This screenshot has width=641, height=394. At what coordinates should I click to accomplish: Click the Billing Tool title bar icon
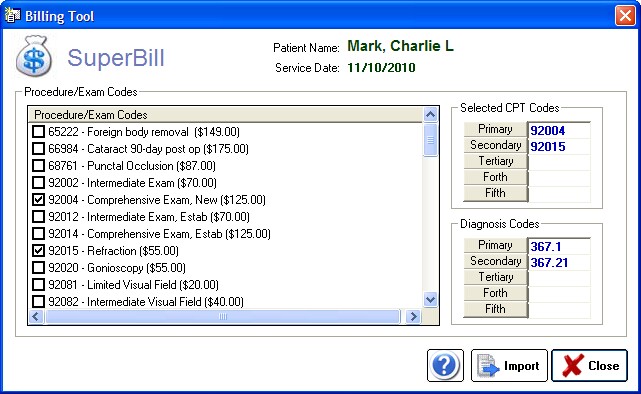pos(12,15)
